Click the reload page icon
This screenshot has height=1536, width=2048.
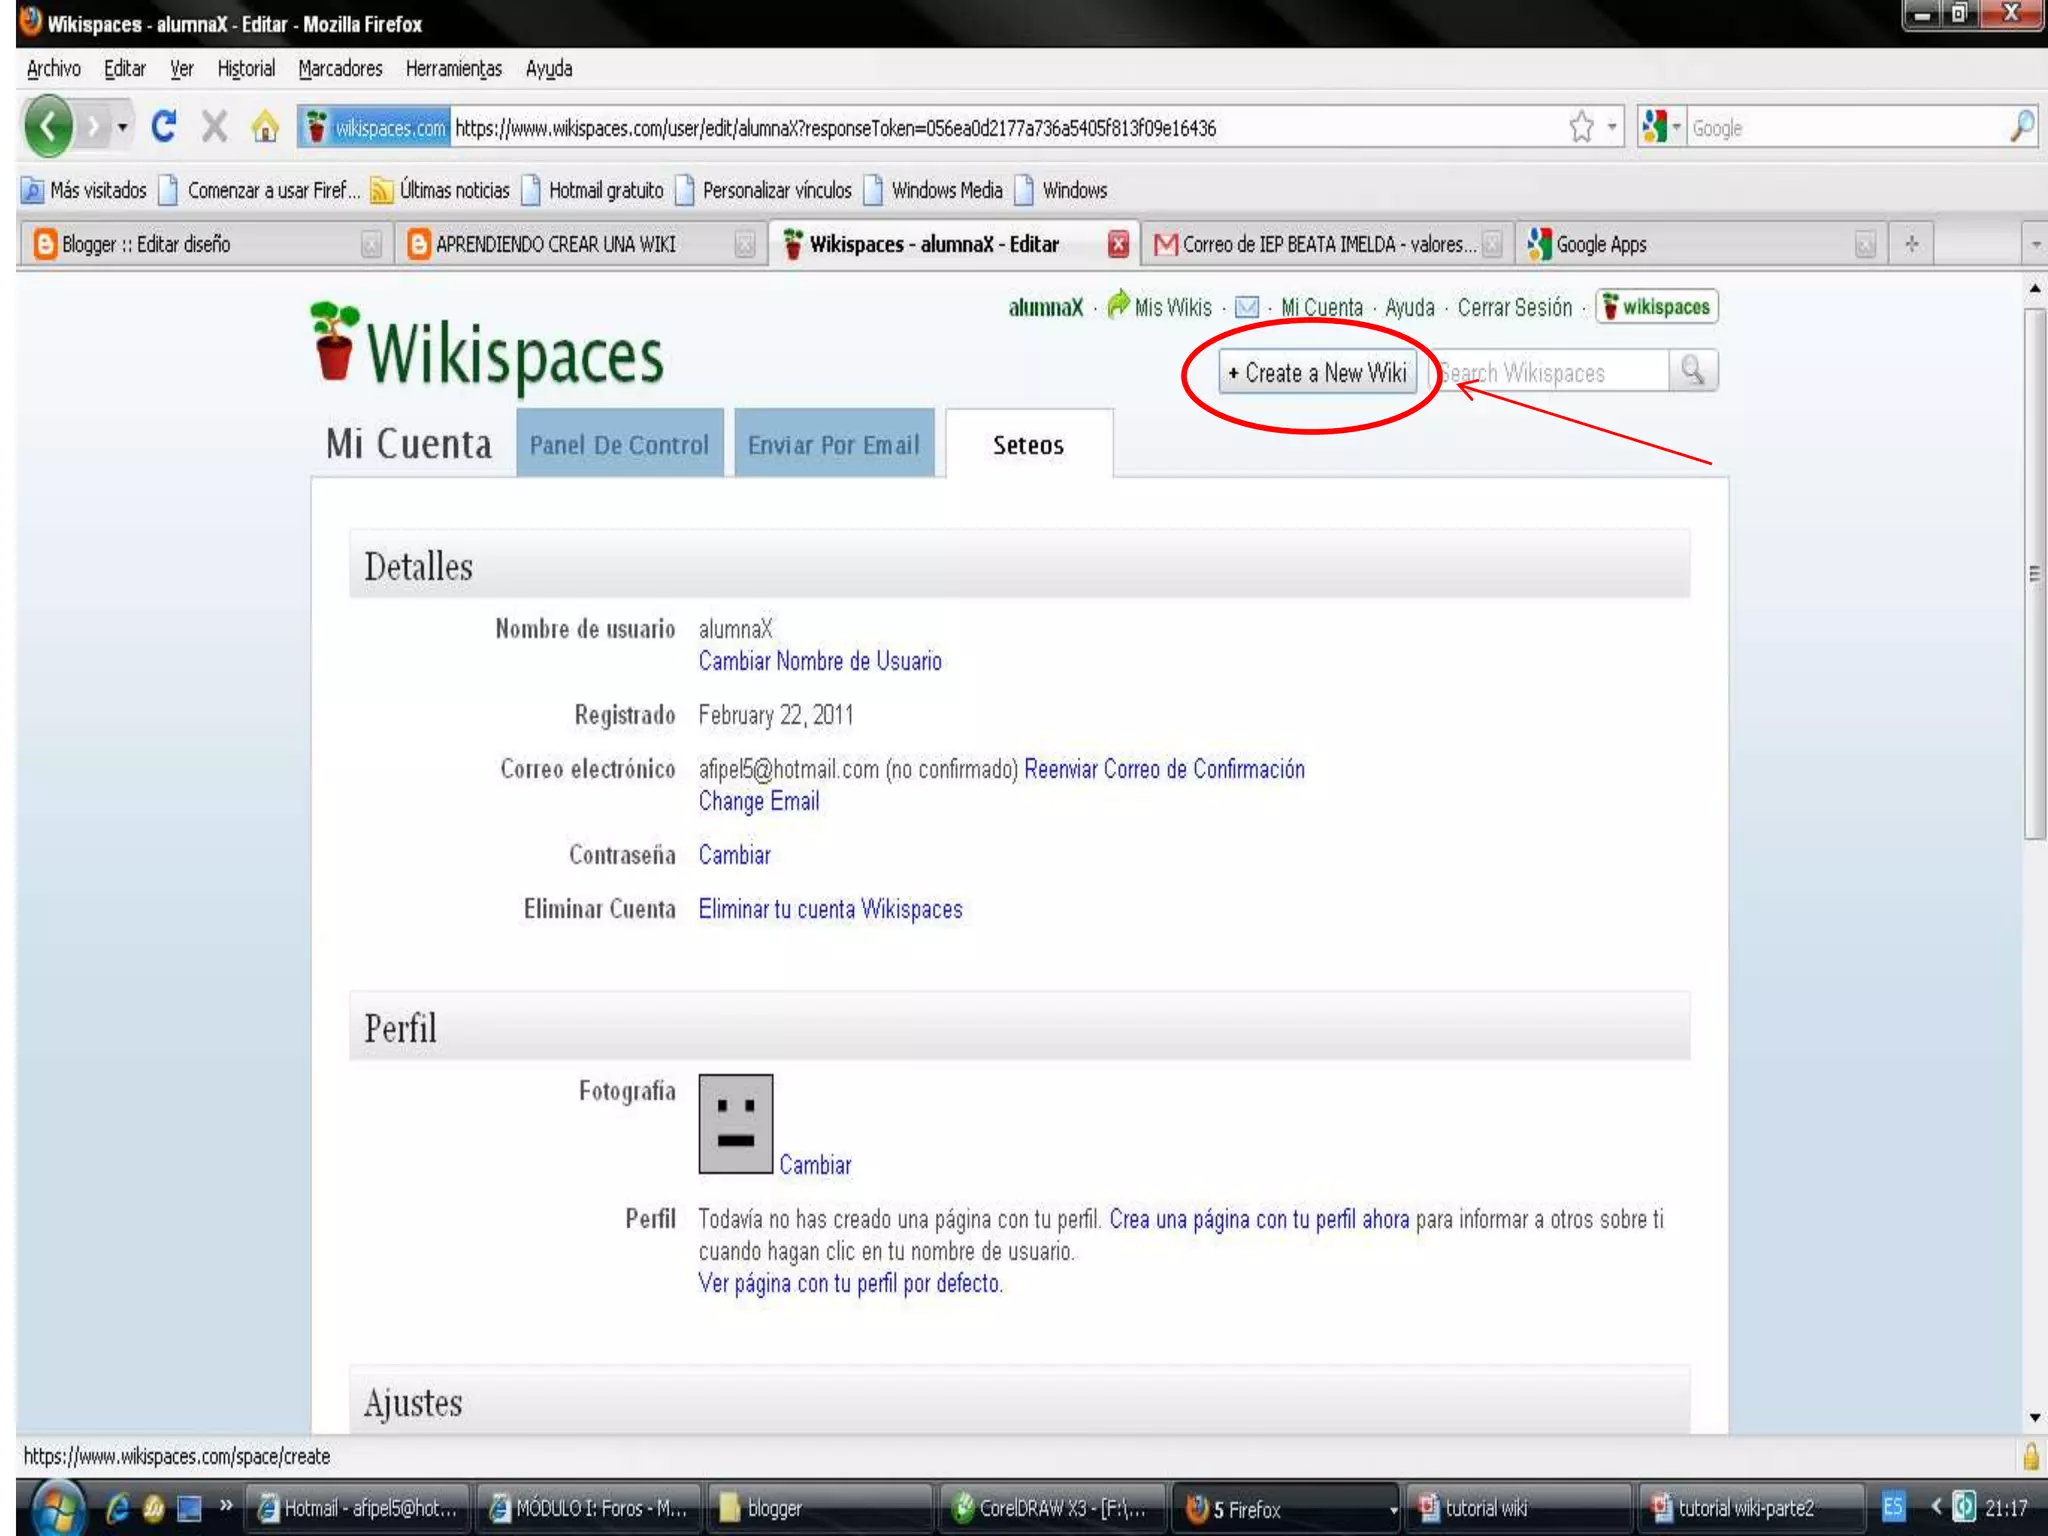(163, 127)
